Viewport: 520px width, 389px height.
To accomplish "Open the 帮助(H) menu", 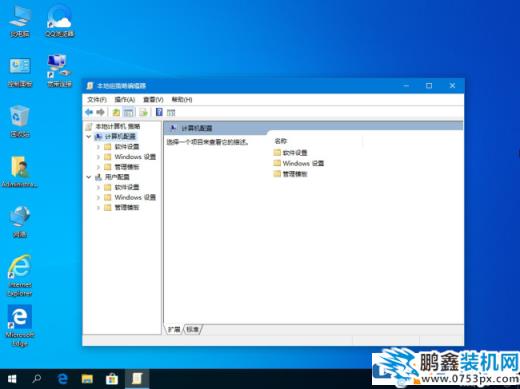I will [182, 99].
